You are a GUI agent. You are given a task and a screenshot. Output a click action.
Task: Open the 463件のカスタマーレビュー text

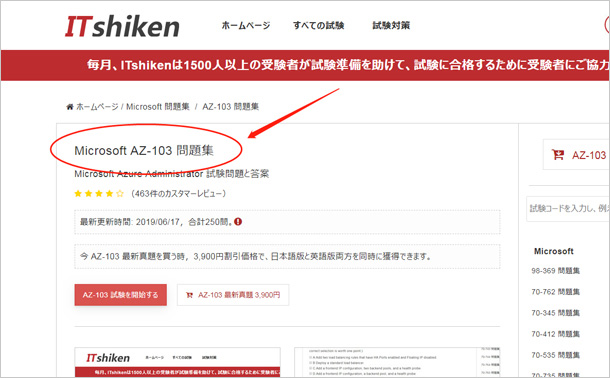(178, 193)
